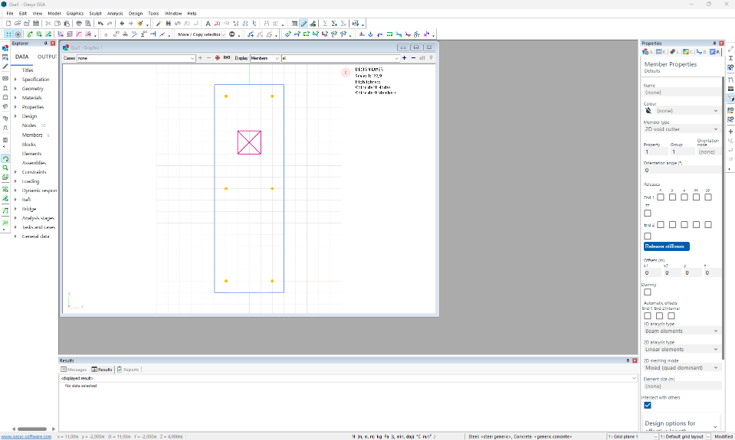735x440 pixels.
Task: Switch to the OUTPUT tab in Explorer
Action: tap(47, 57)
